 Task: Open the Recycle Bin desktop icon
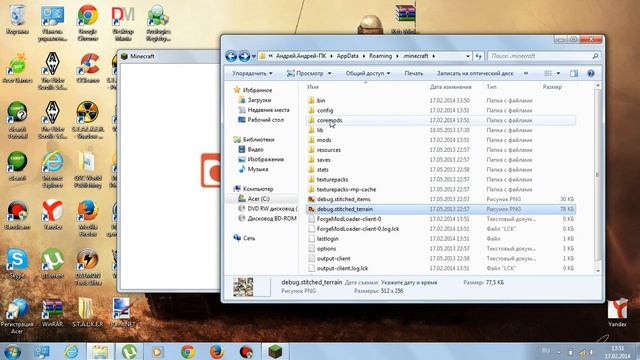point(17,20)
